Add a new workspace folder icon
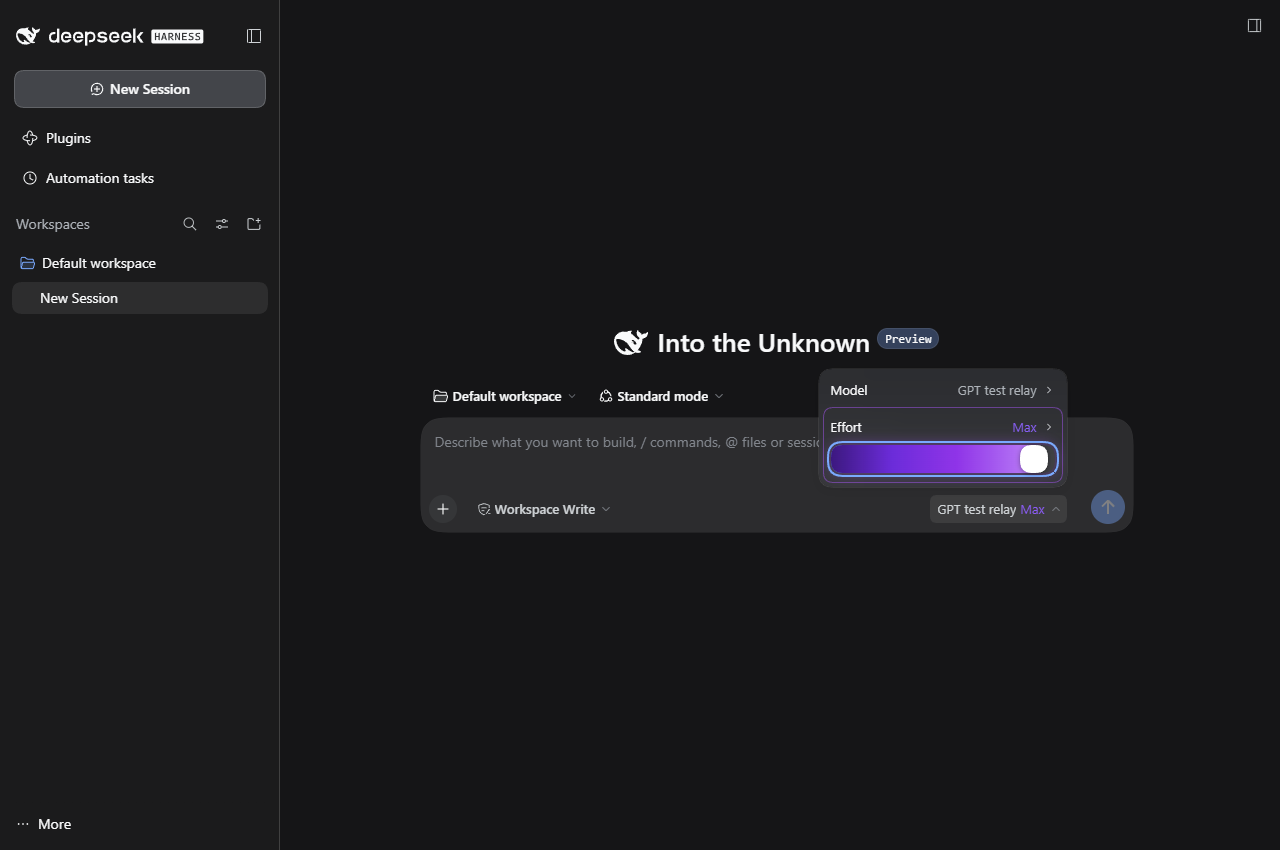The image size is (1280, 850). coord(254,224)
